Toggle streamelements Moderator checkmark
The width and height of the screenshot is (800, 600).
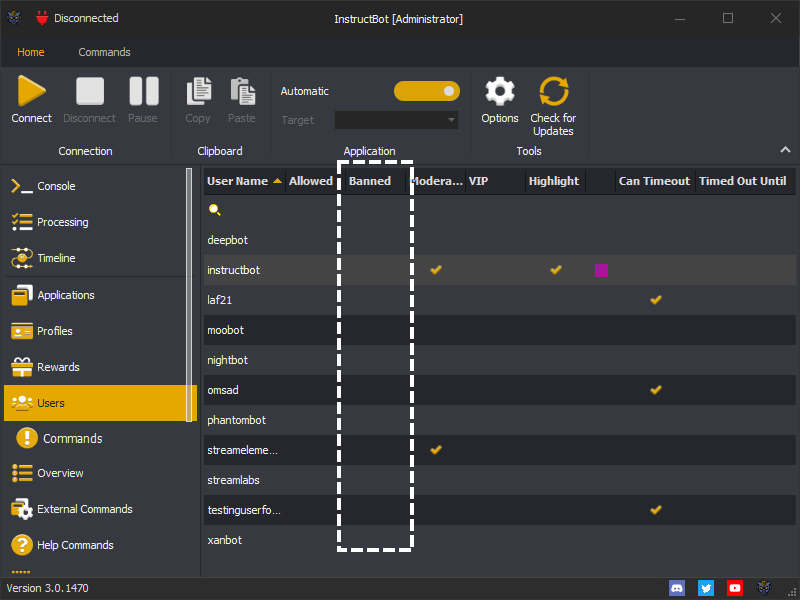coord(436,450)
